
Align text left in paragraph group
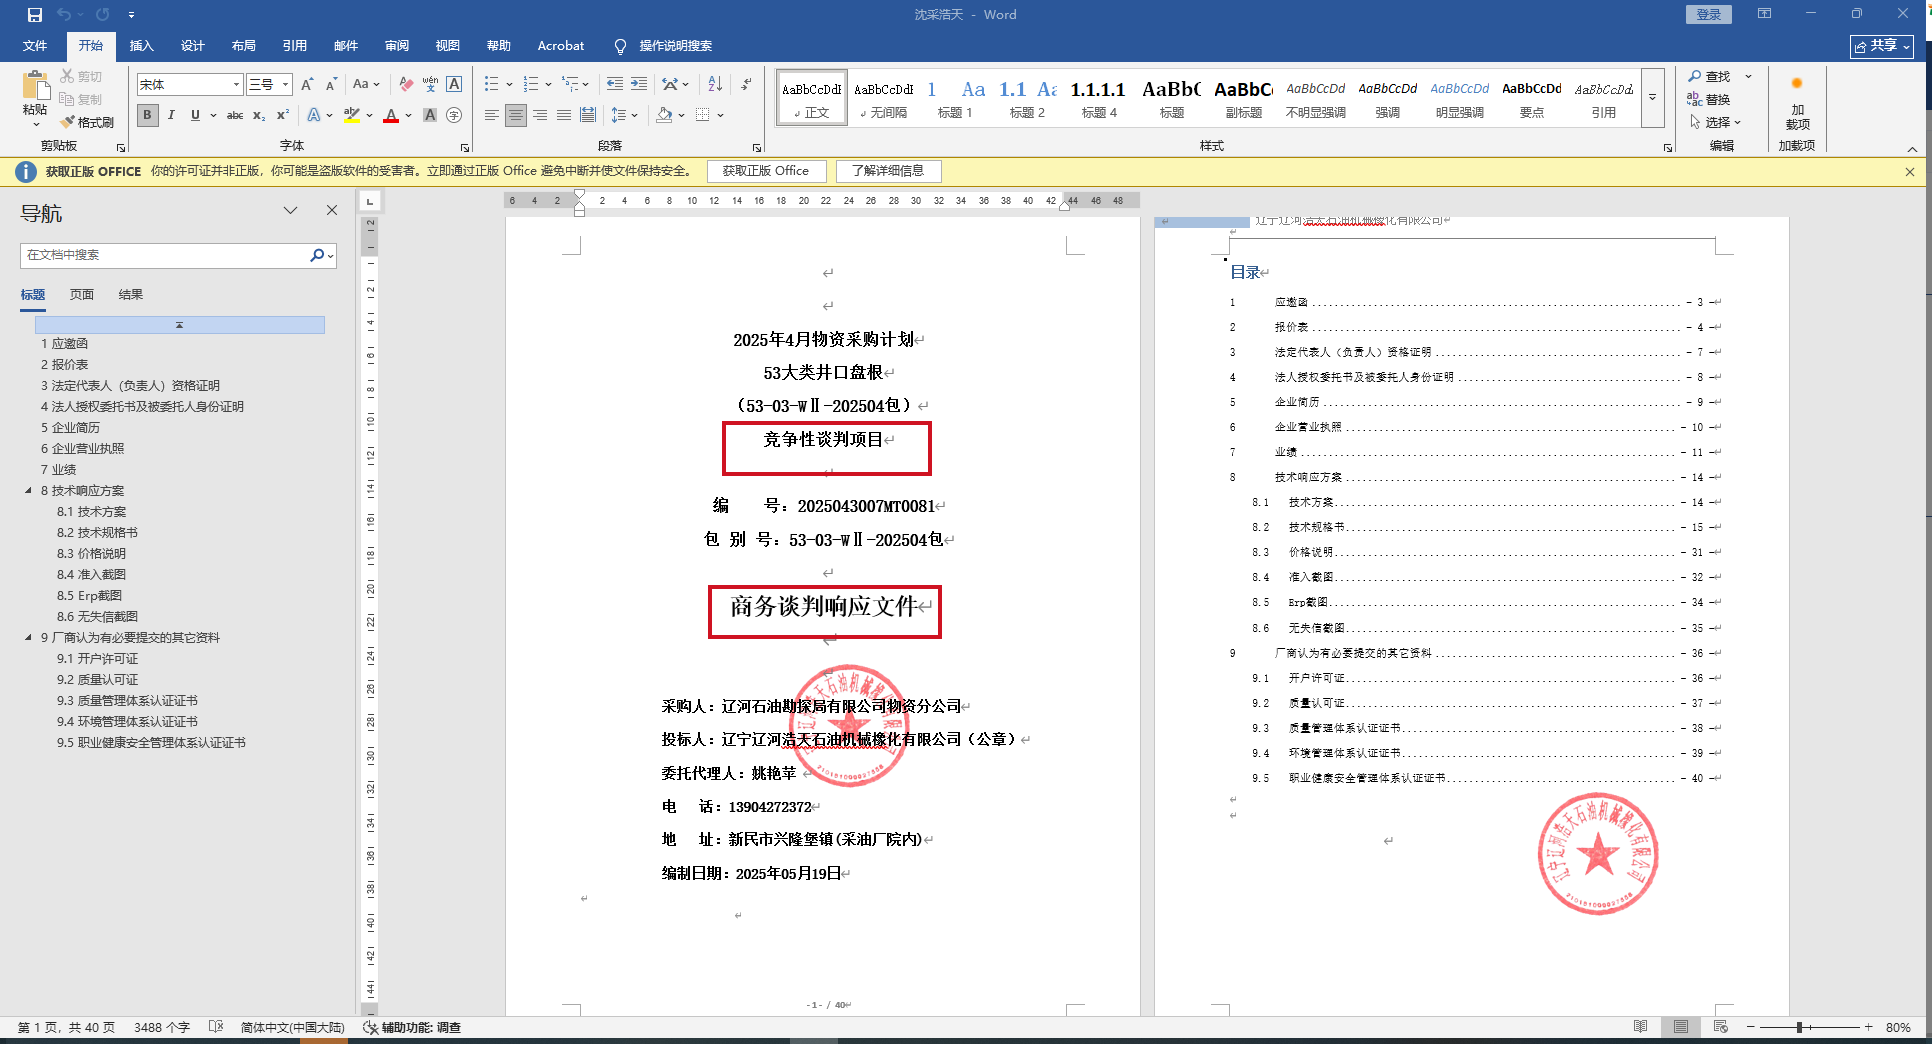tap(491, 115)
